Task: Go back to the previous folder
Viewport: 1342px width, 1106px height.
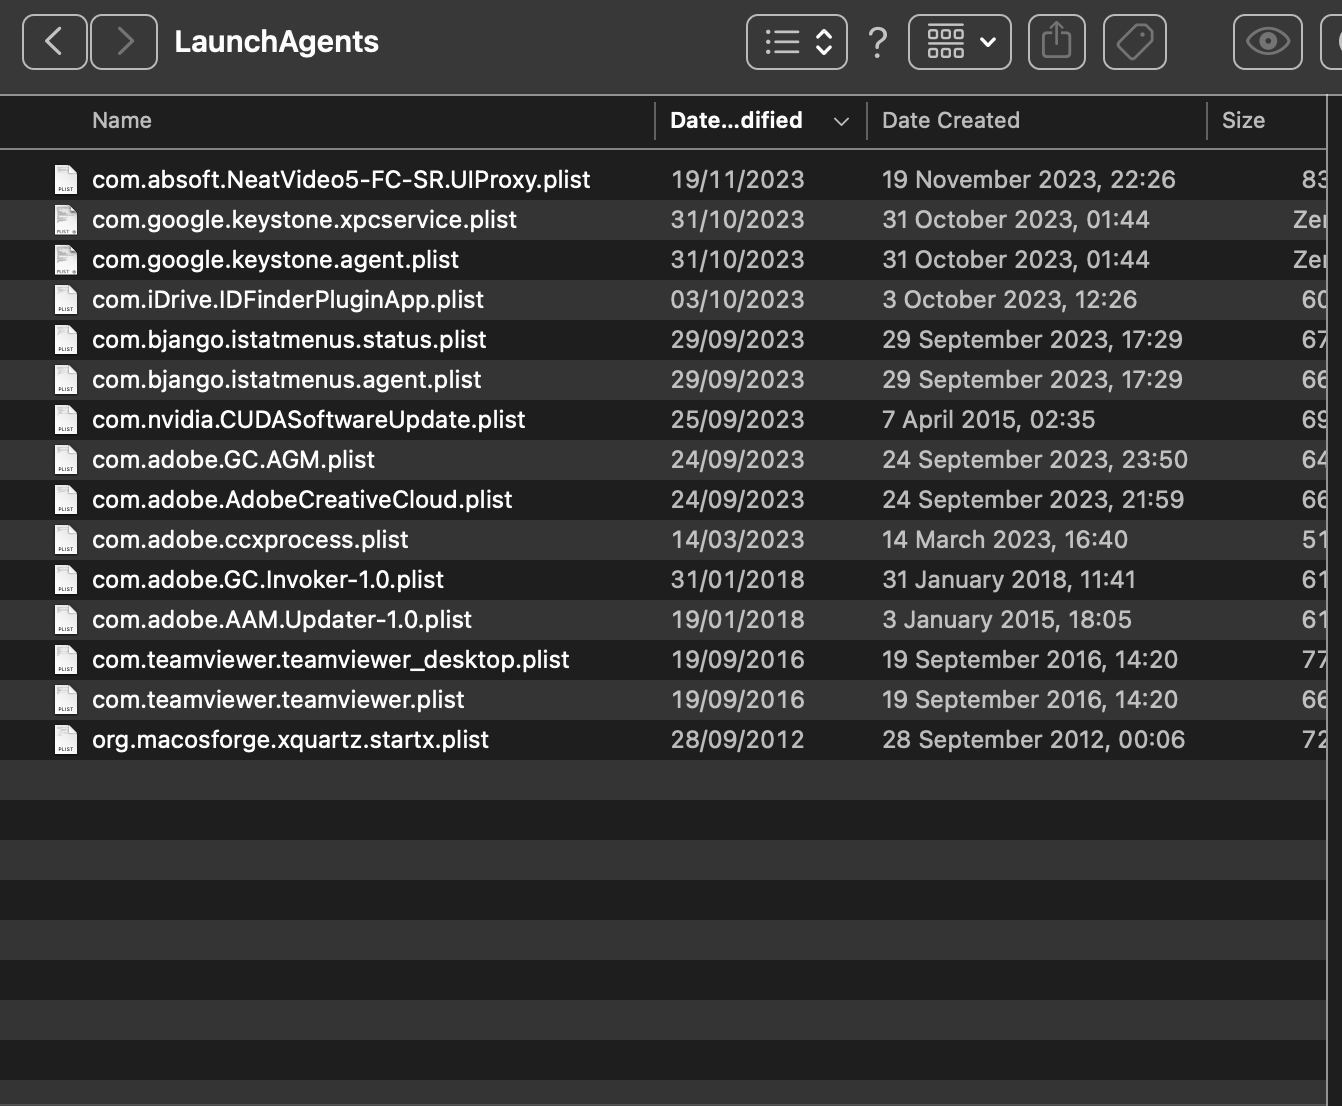Action: pos(54,42)
